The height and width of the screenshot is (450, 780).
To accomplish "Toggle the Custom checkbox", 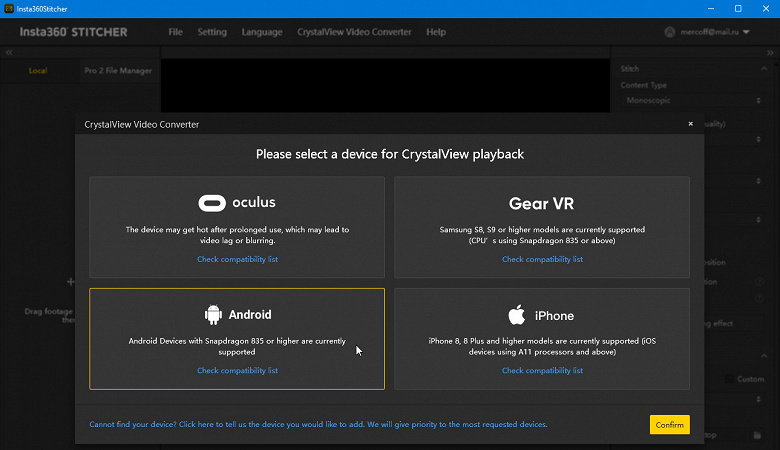I will click(730, 379).
